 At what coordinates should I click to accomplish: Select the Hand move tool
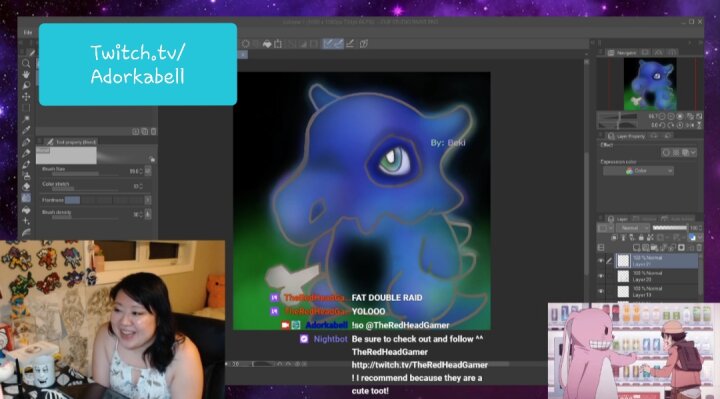click(x=26, y=74)
